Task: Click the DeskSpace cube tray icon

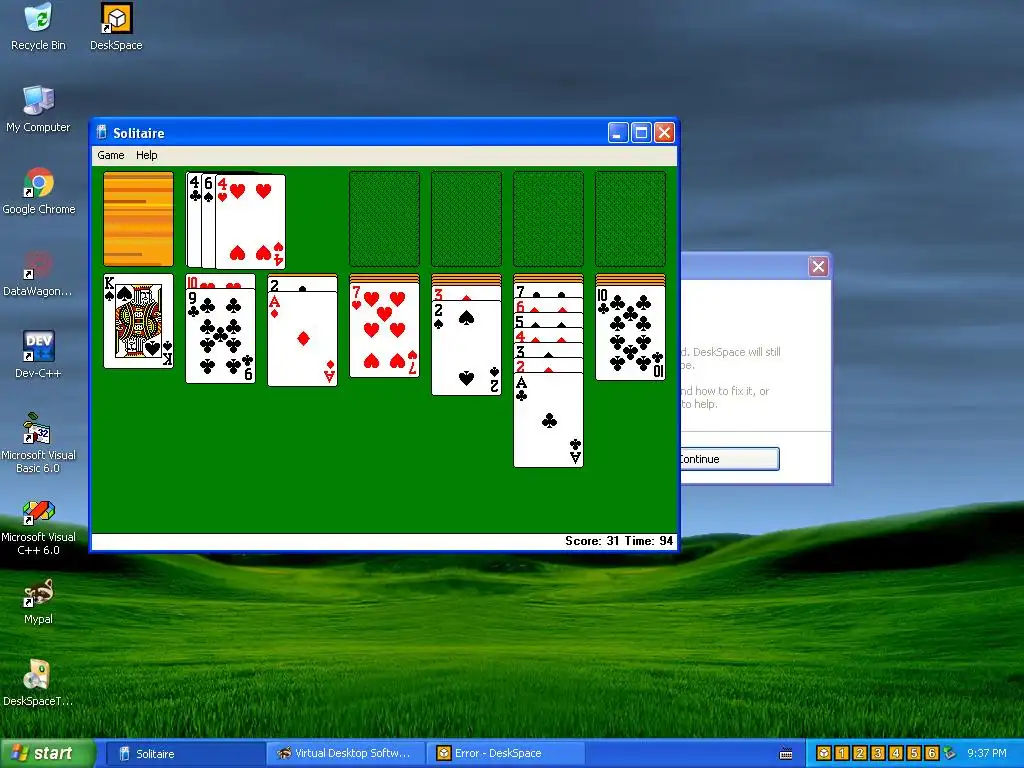Action: [824, 753]
